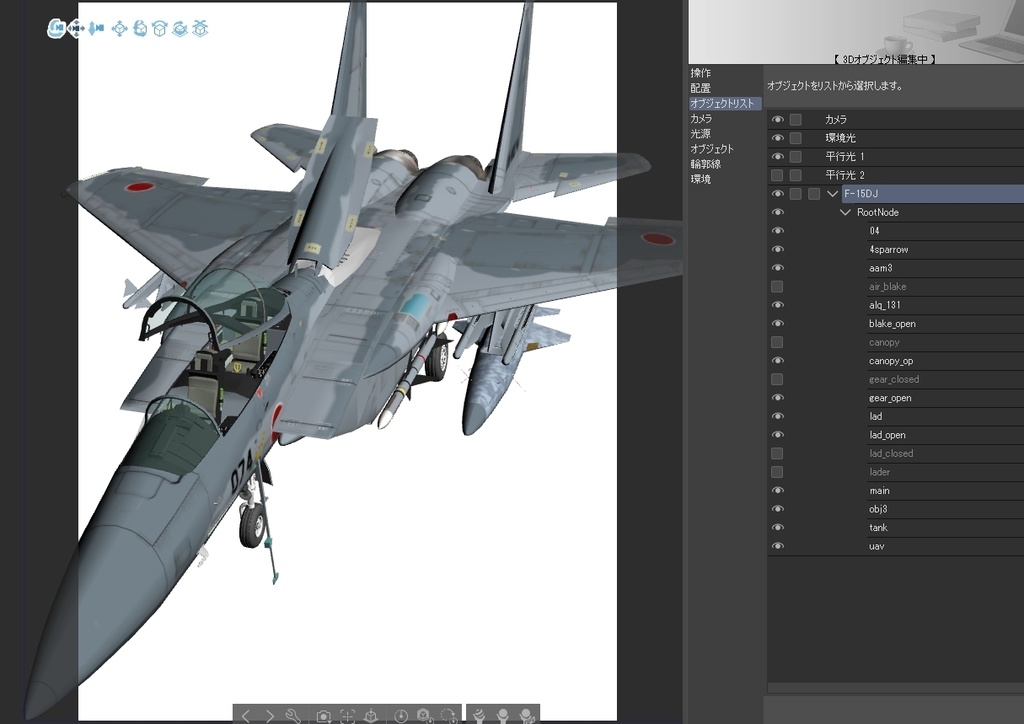The height and width of the screenshot is (724, 1024).
Task: Click the reset model rotation icon
Action: pyautogui.click(x=449, y=716)
